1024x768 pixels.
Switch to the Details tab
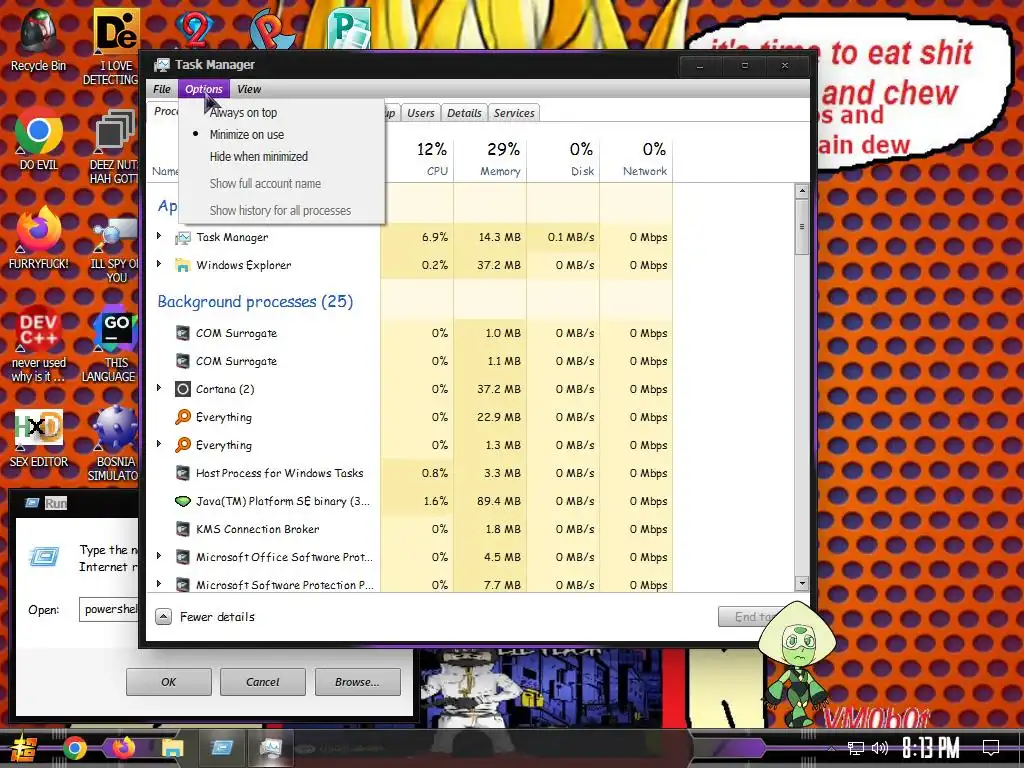coord(464,113)
